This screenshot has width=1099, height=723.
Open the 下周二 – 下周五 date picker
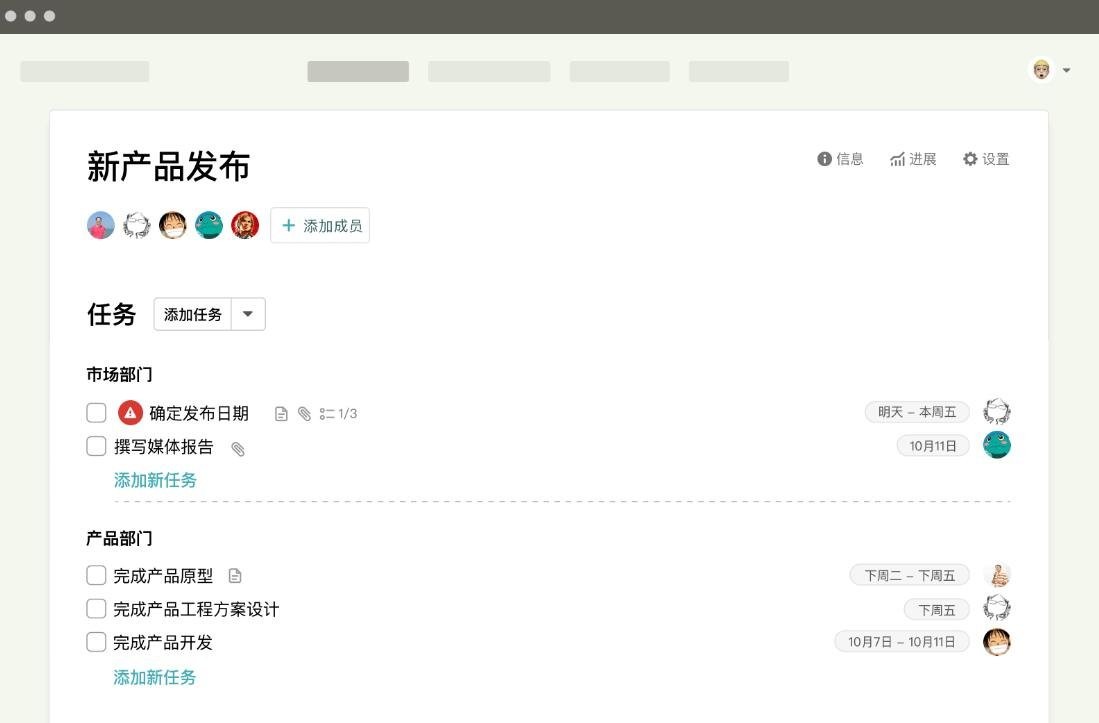(x=909, y=575)
